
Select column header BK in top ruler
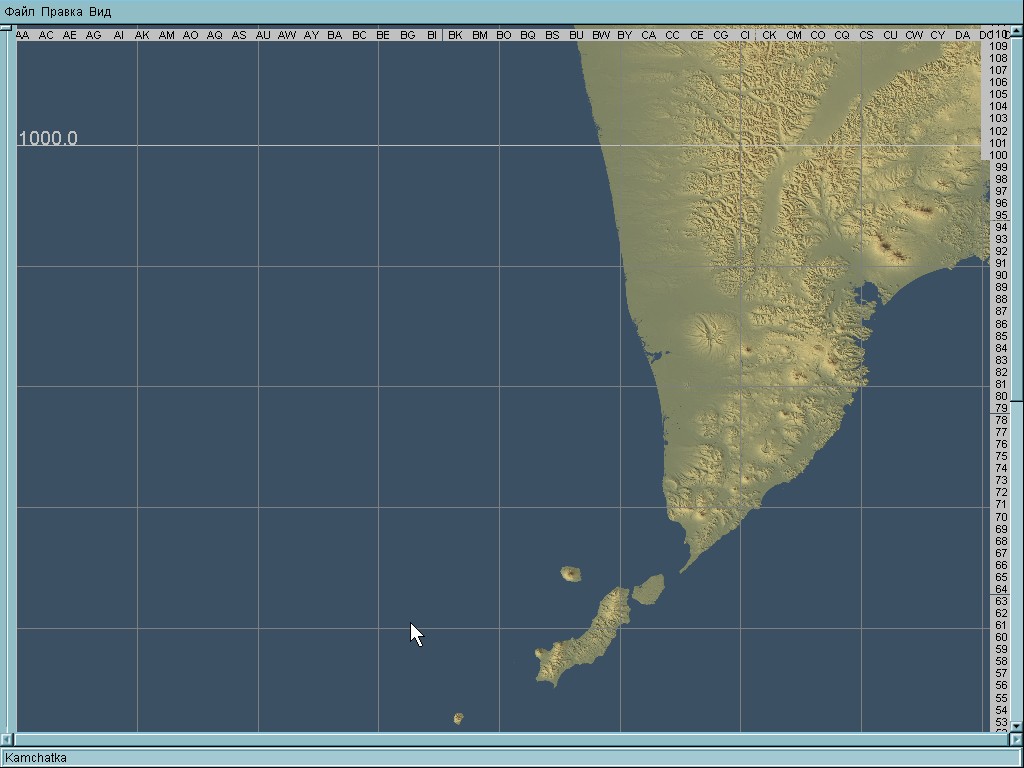point(455,35)
